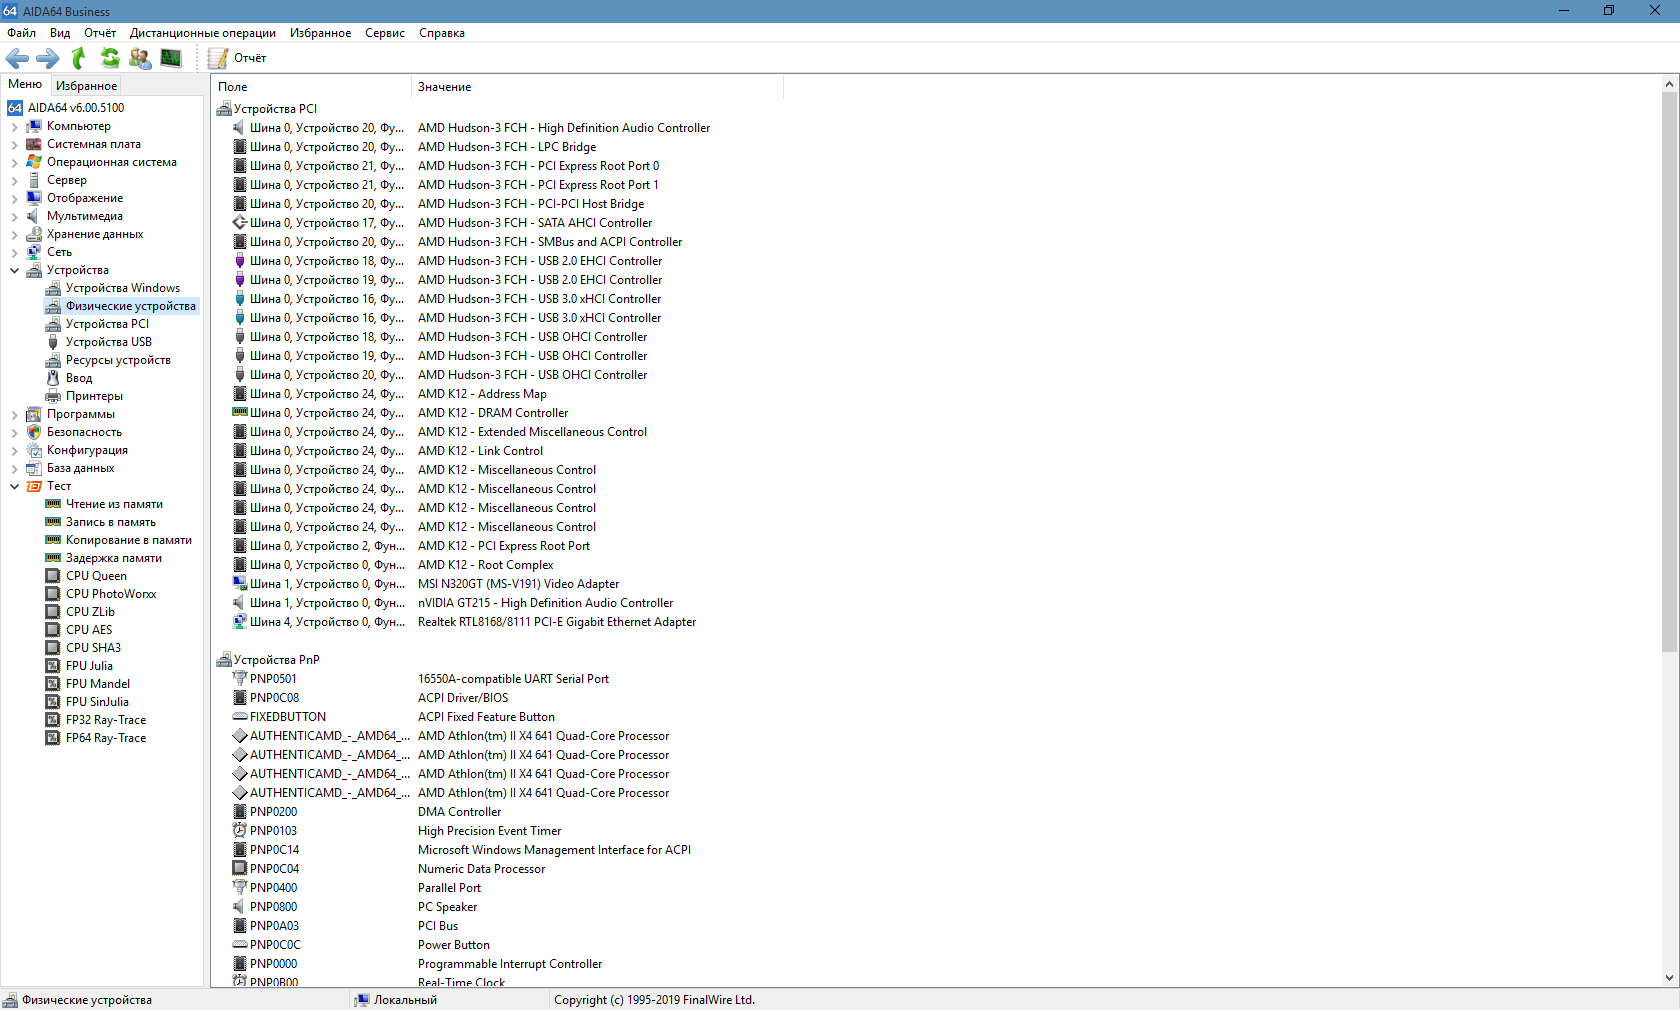The height and width of the screenshot is (1010, 1680).
Task: Click the Manage users toolbar icon
Action: (x=140, y=58)
